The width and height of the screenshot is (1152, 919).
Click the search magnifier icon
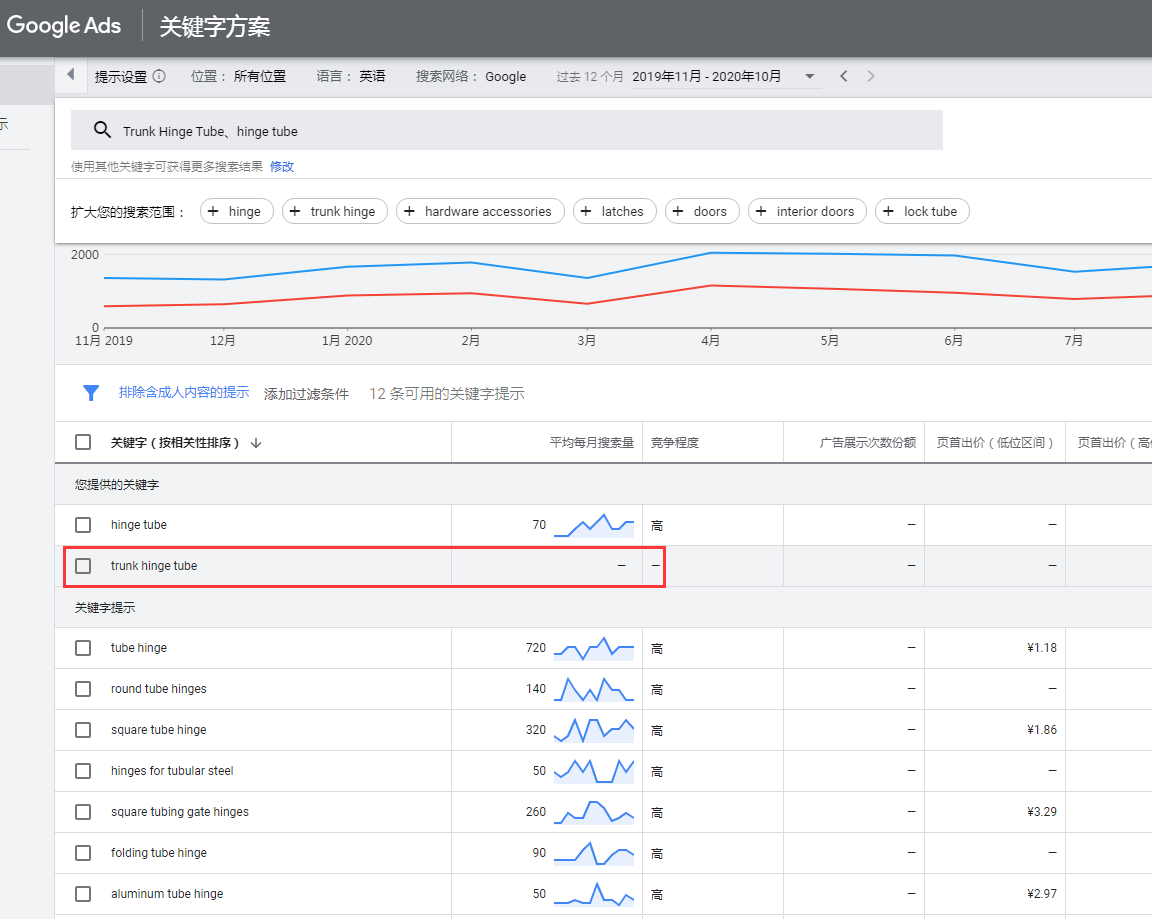[101, 130]
